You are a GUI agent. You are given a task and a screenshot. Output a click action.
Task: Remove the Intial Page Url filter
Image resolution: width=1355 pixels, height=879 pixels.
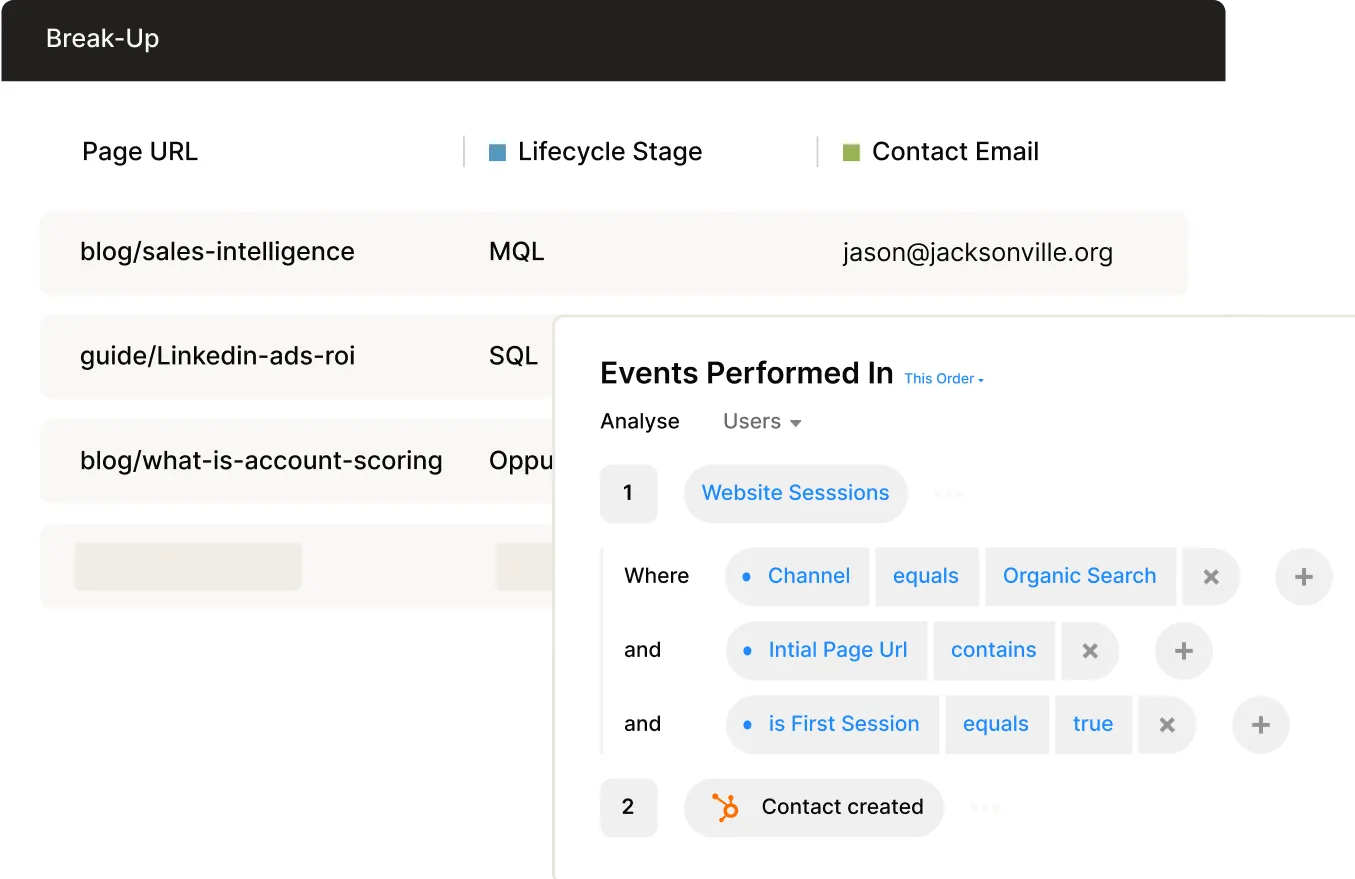(x=1089, y=650)
